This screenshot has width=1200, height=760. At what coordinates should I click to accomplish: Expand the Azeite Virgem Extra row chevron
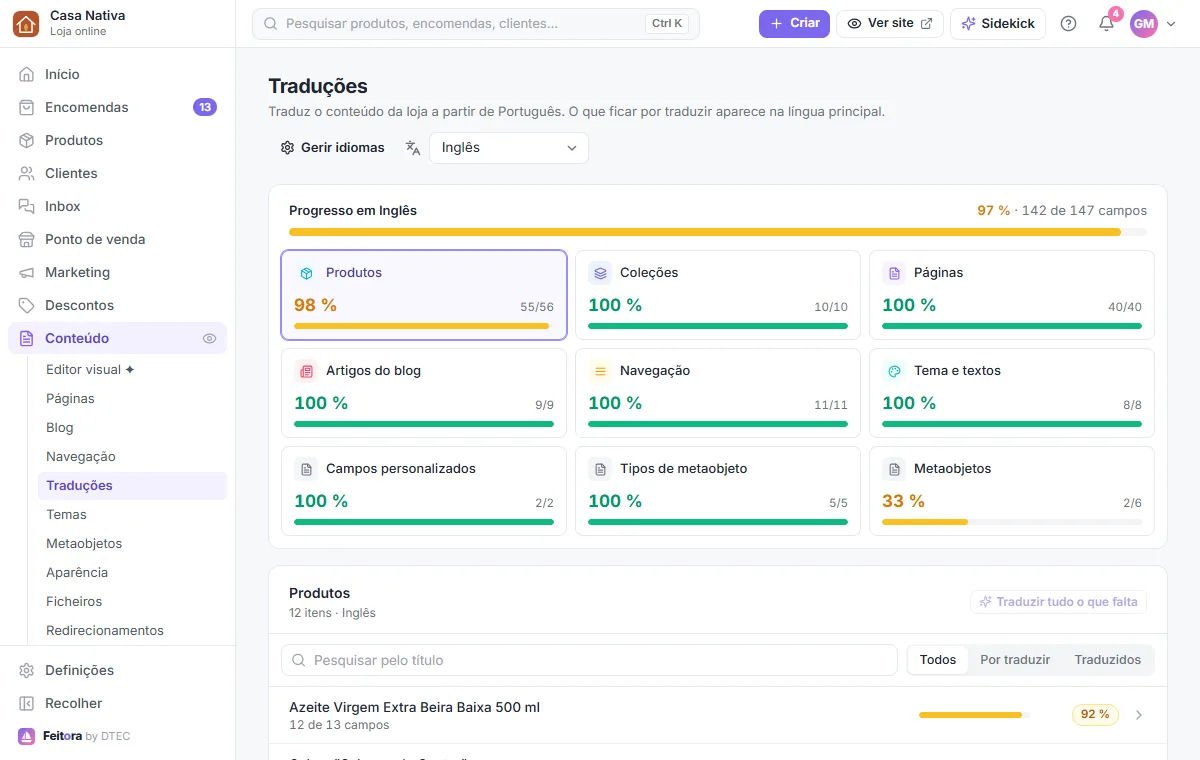[1139, 715]
